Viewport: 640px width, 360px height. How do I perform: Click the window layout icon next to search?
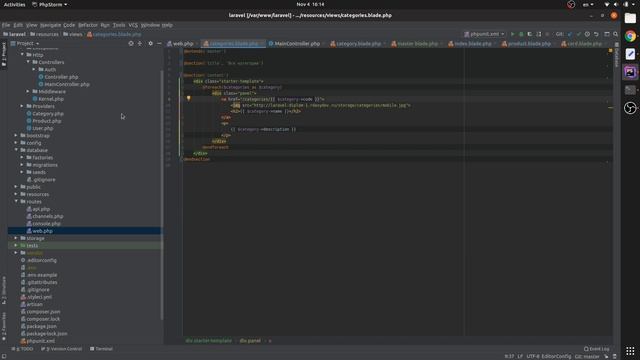click(607, 34)
